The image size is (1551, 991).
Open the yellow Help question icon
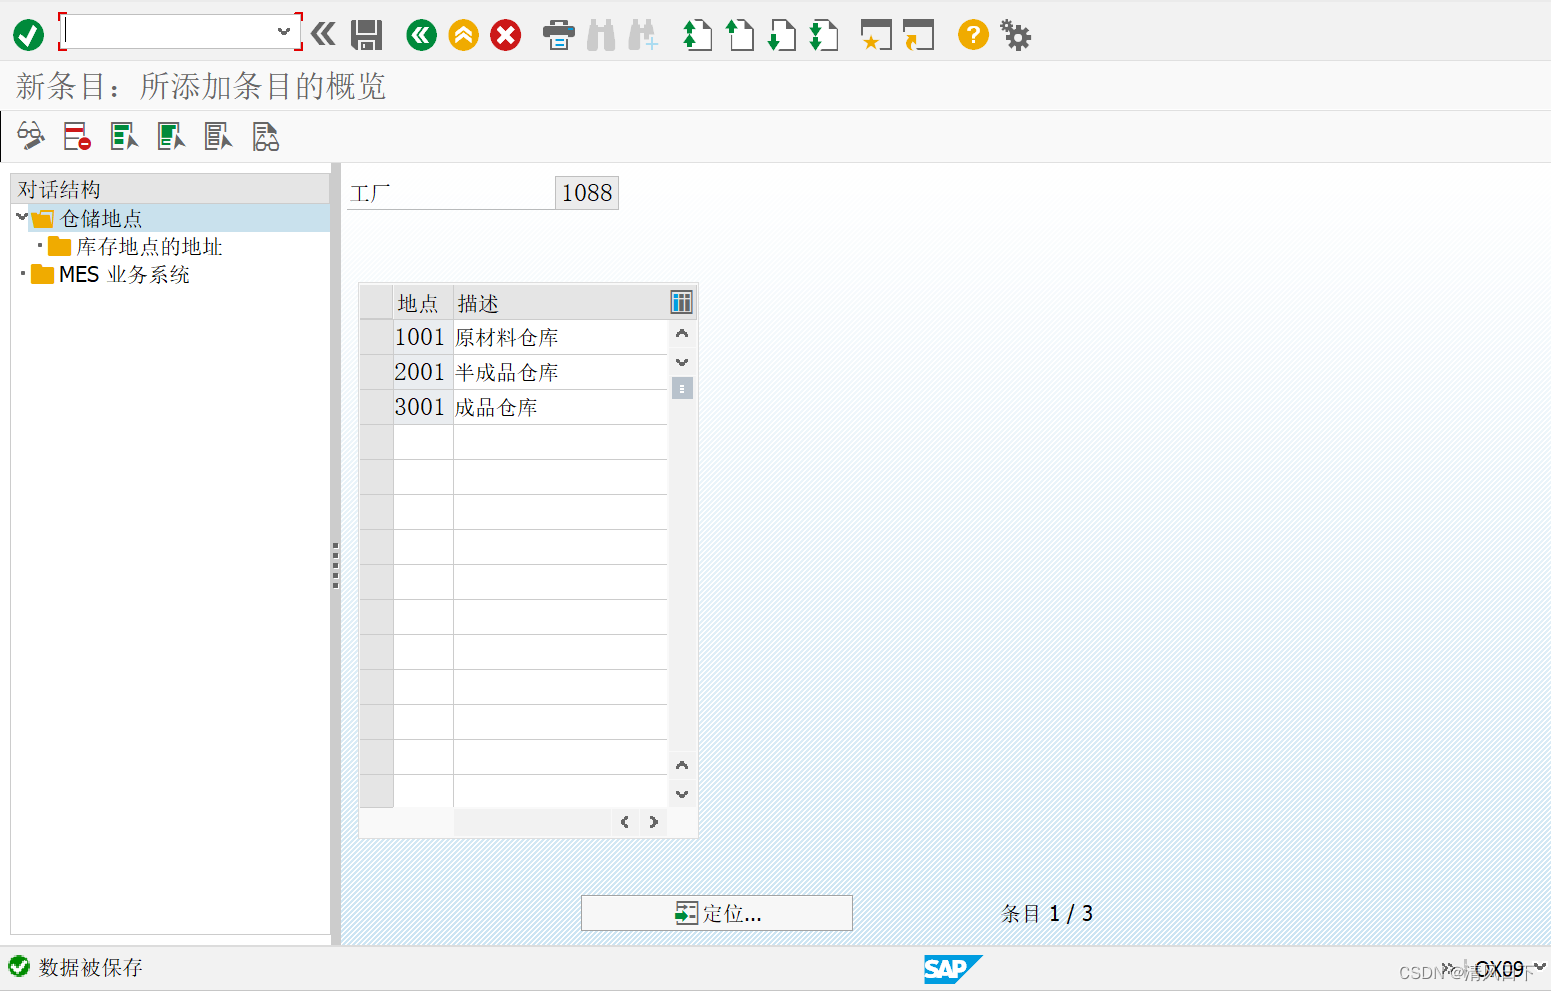click(x=973, y=36)
